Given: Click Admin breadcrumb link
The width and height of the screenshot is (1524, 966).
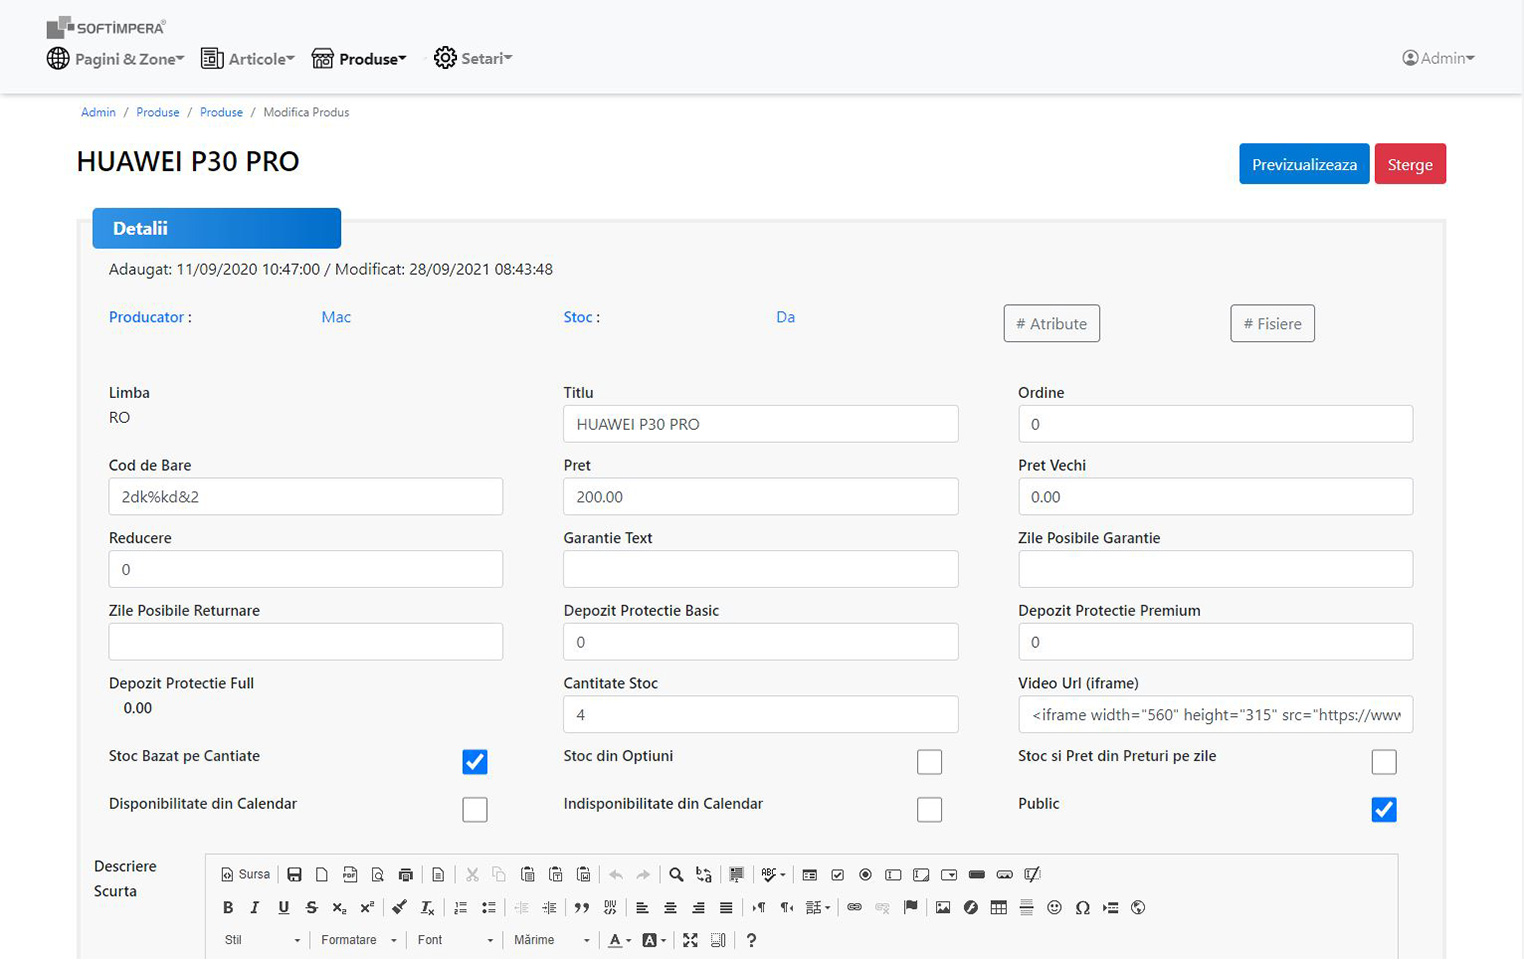Looking at the screenshot, I should tap(98, 112).
